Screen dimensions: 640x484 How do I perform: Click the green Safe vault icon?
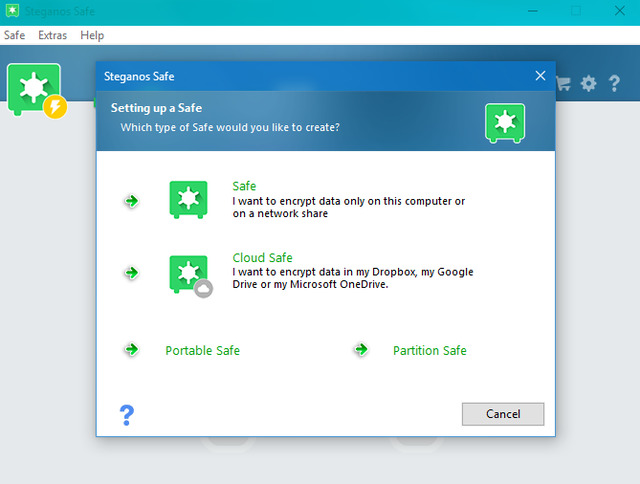[x=188, y=200]
